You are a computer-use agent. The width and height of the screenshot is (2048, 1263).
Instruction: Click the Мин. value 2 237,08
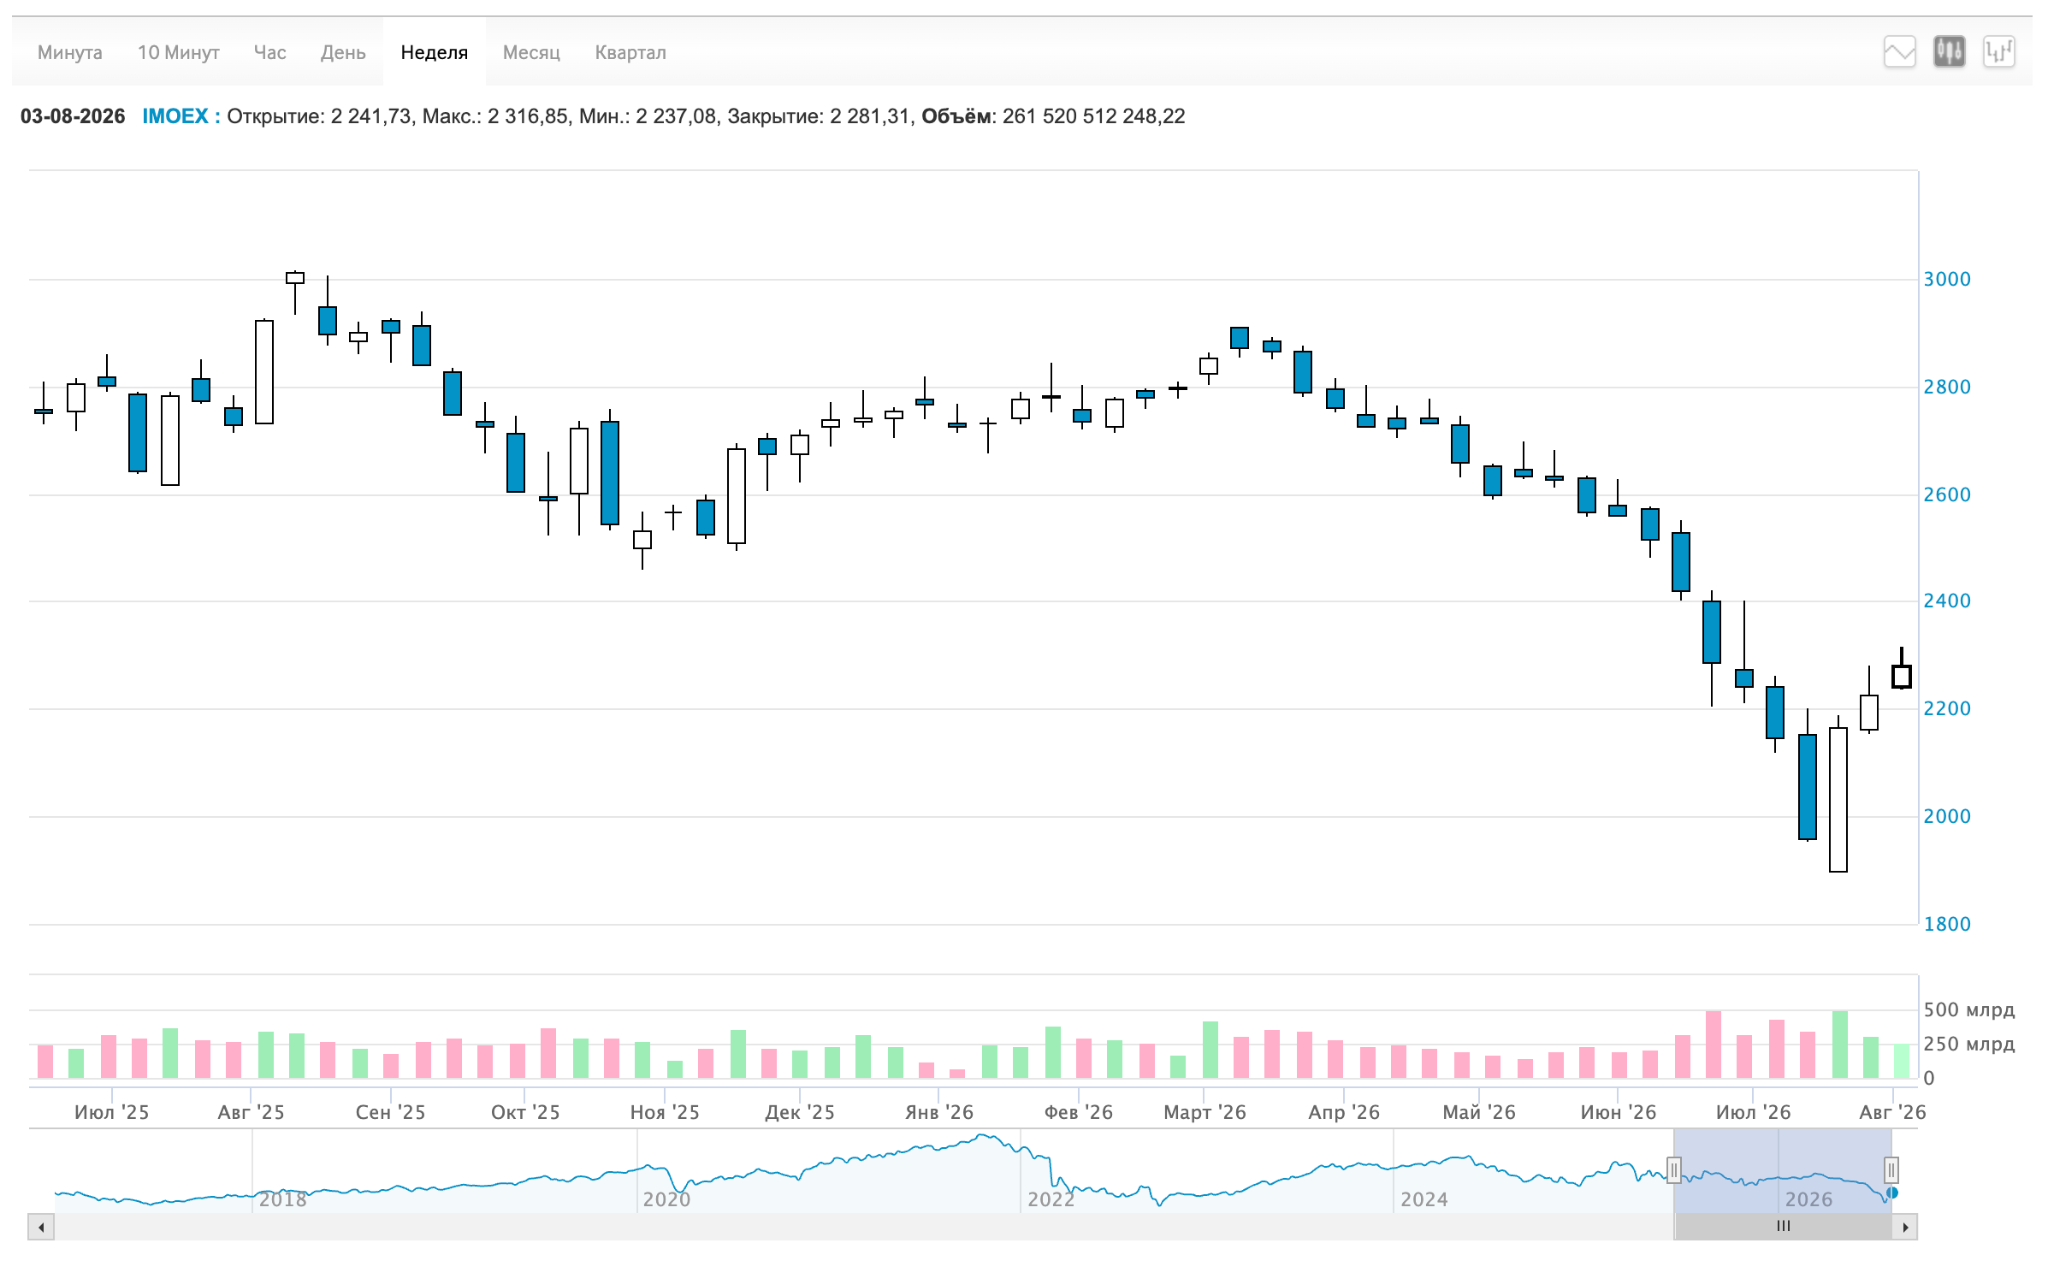point(676,116)
